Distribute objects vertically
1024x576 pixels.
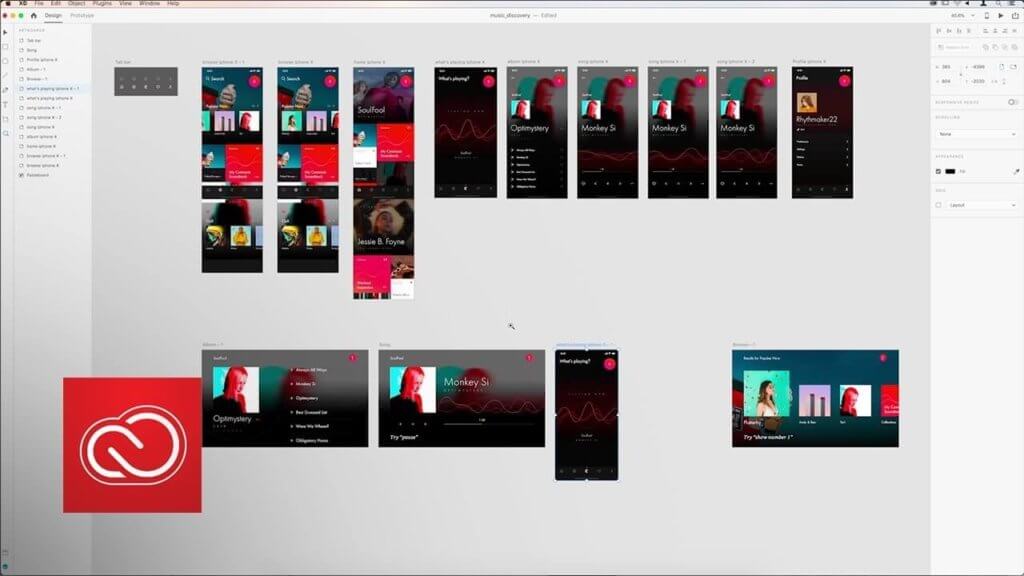click(968, 30)
